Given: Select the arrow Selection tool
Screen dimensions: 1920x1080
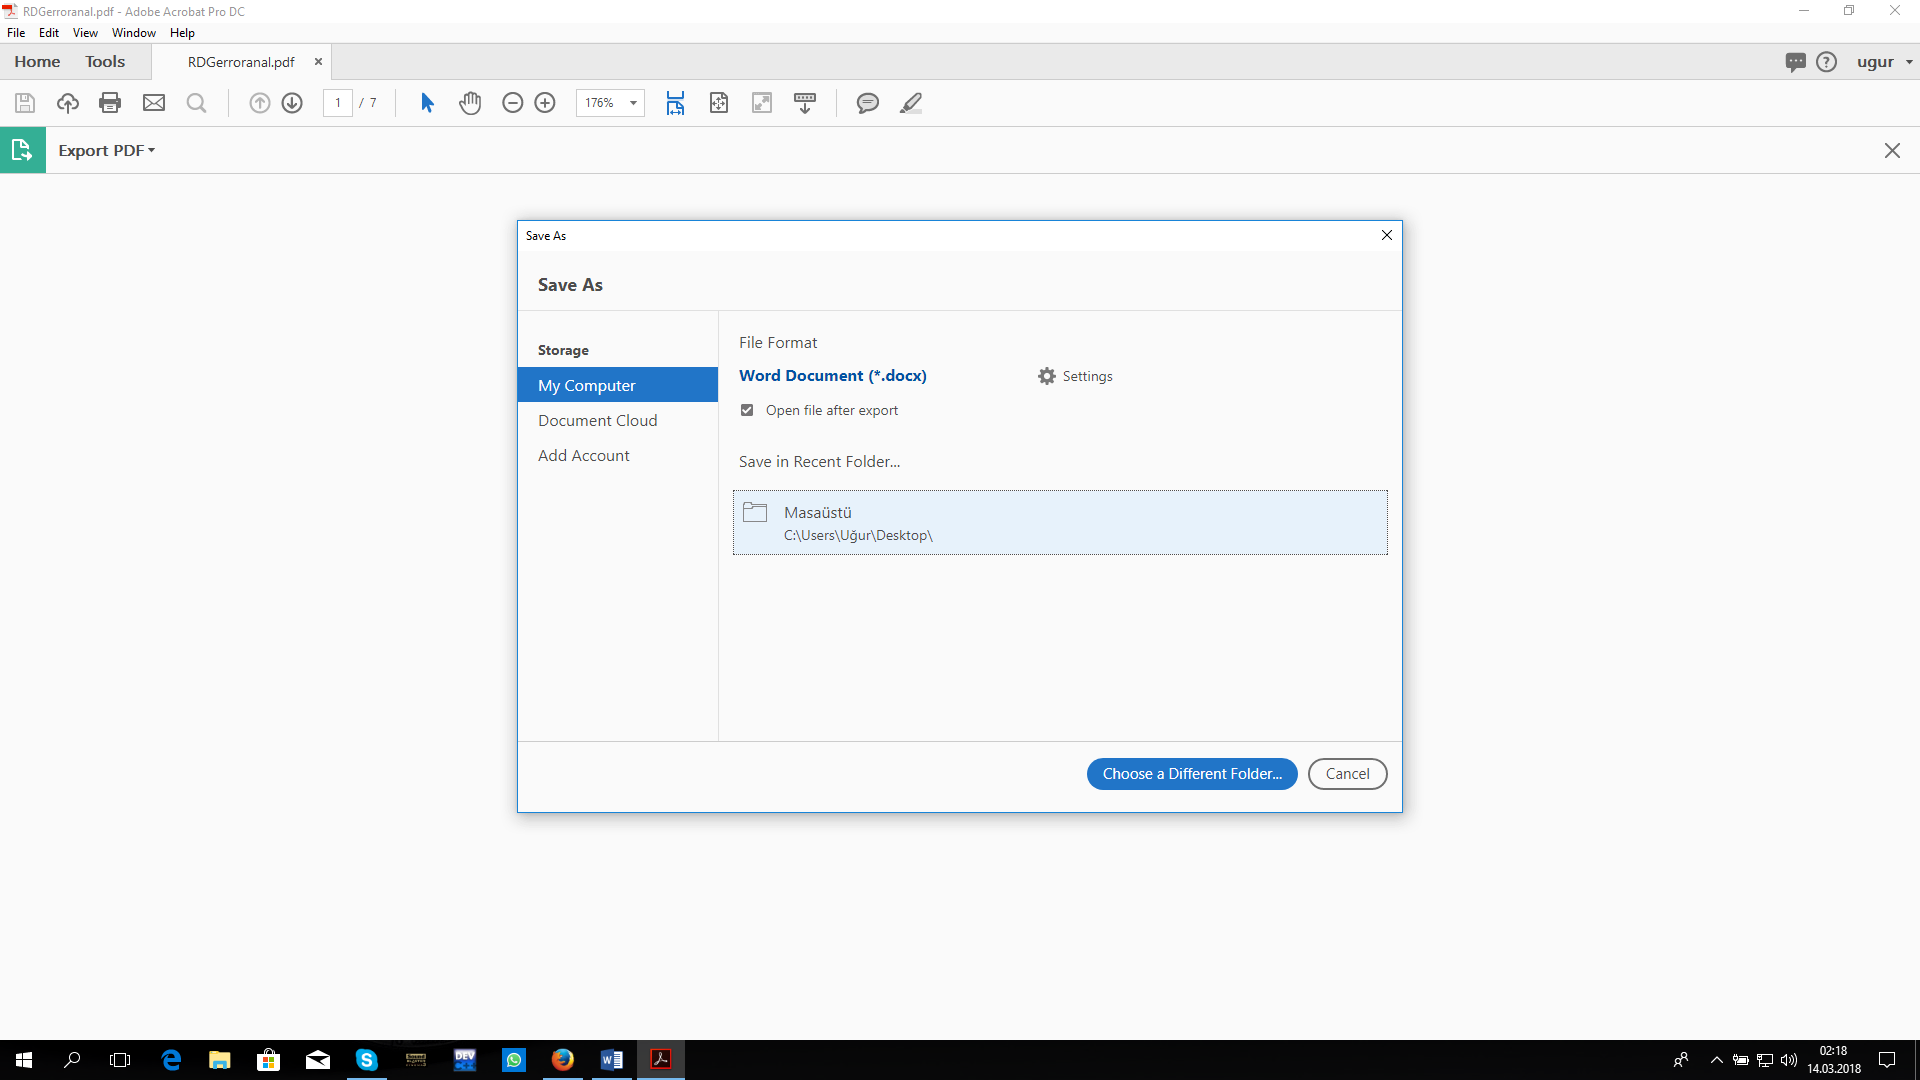Looking at the screenshot, I should (427, 103).
